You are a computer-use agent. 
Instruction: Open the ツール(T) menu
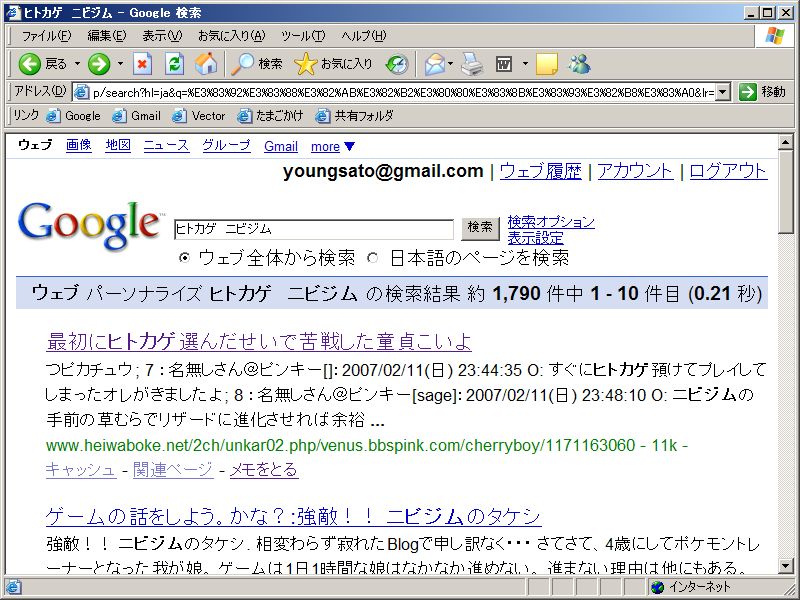(303, 36)
